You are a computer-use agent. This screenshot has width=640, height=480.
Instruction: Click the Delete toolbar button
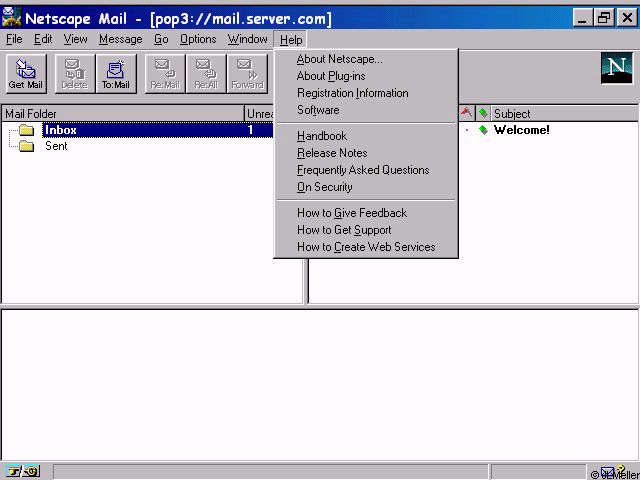click(75, 74)
